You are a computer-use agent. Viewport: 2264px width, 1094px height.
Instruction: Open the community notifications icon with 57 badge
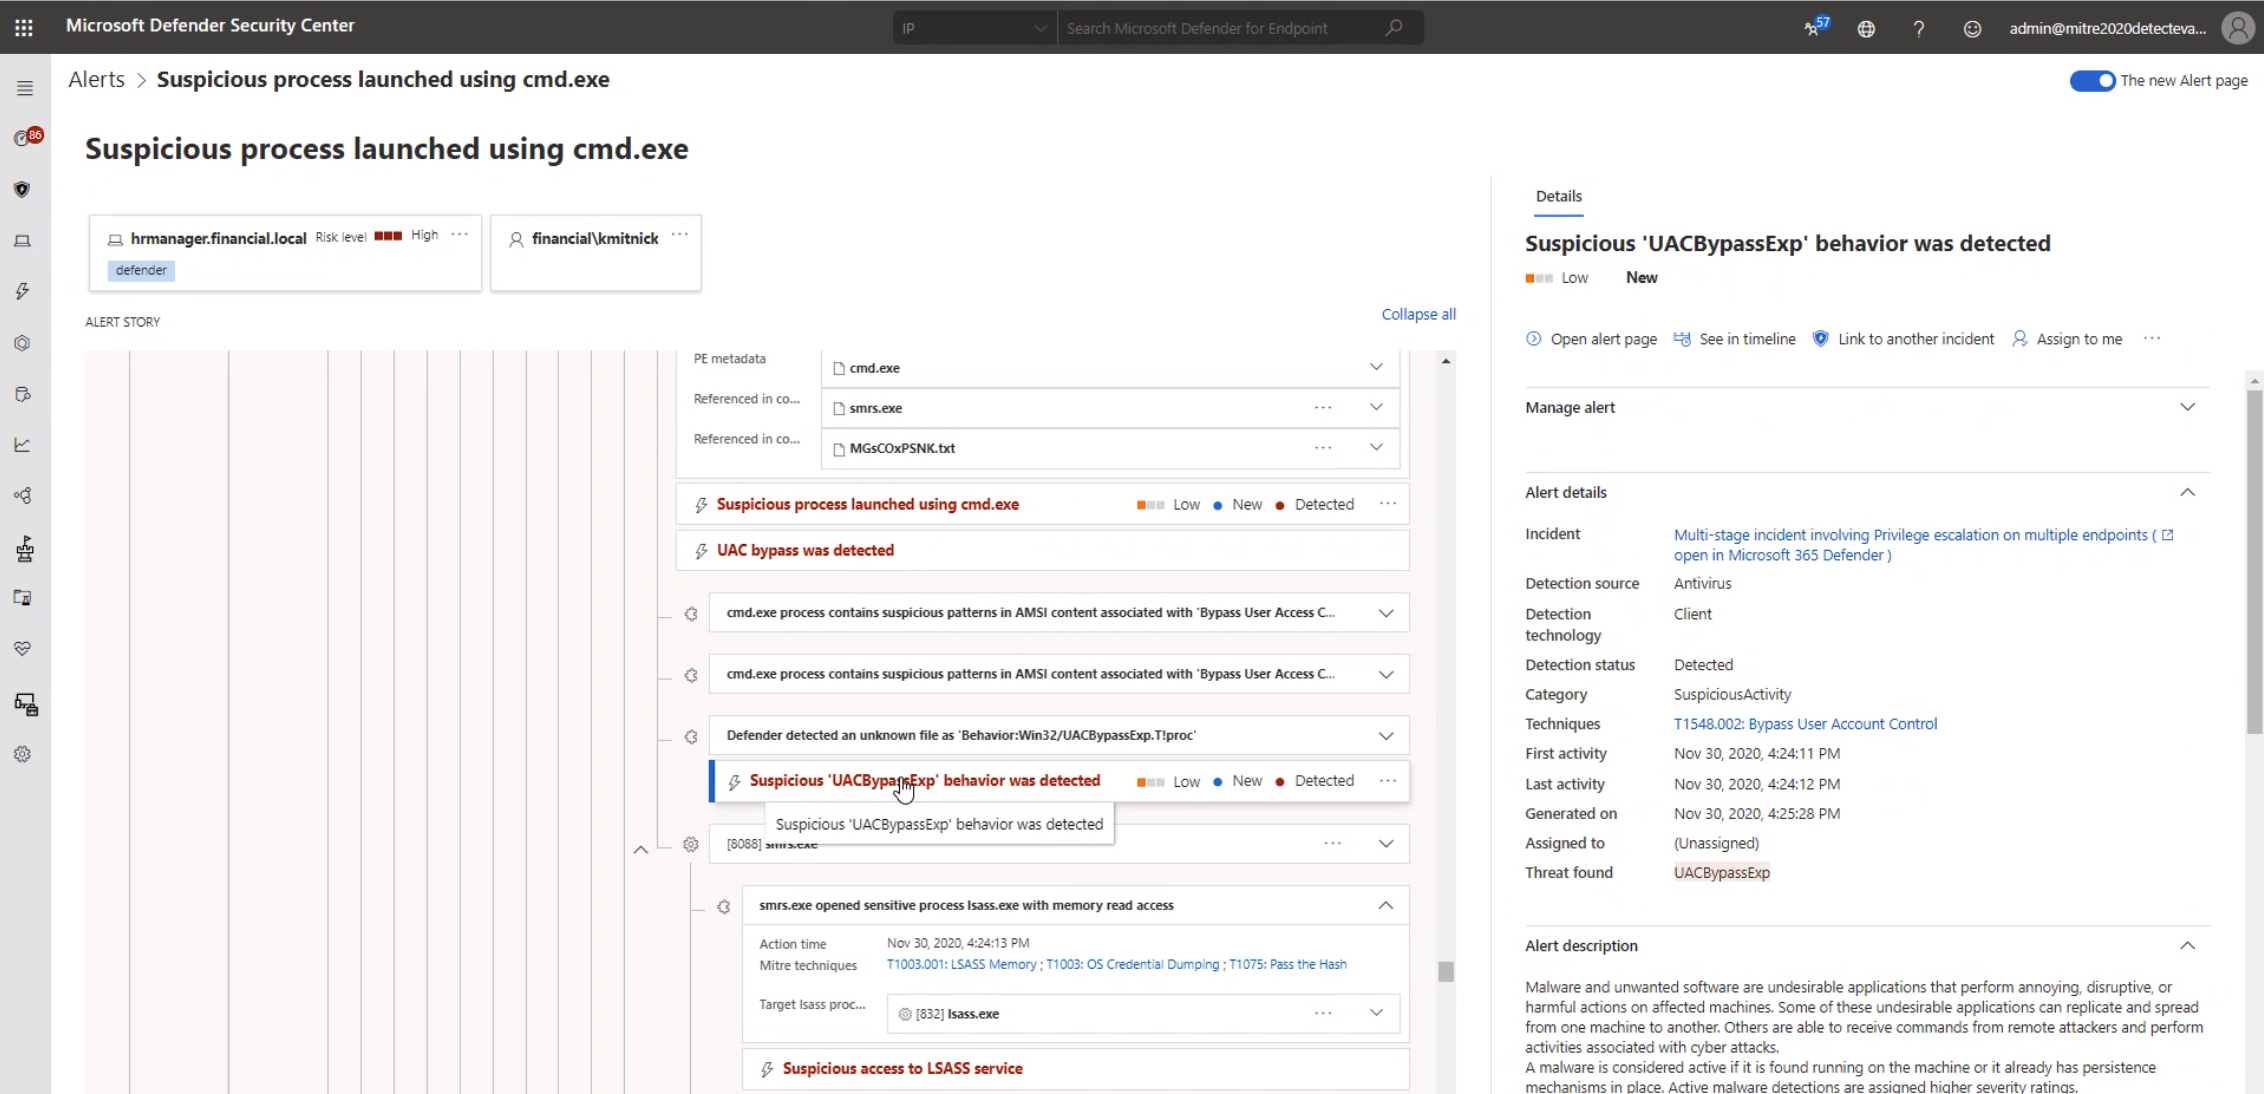[x=1815, y=27]
